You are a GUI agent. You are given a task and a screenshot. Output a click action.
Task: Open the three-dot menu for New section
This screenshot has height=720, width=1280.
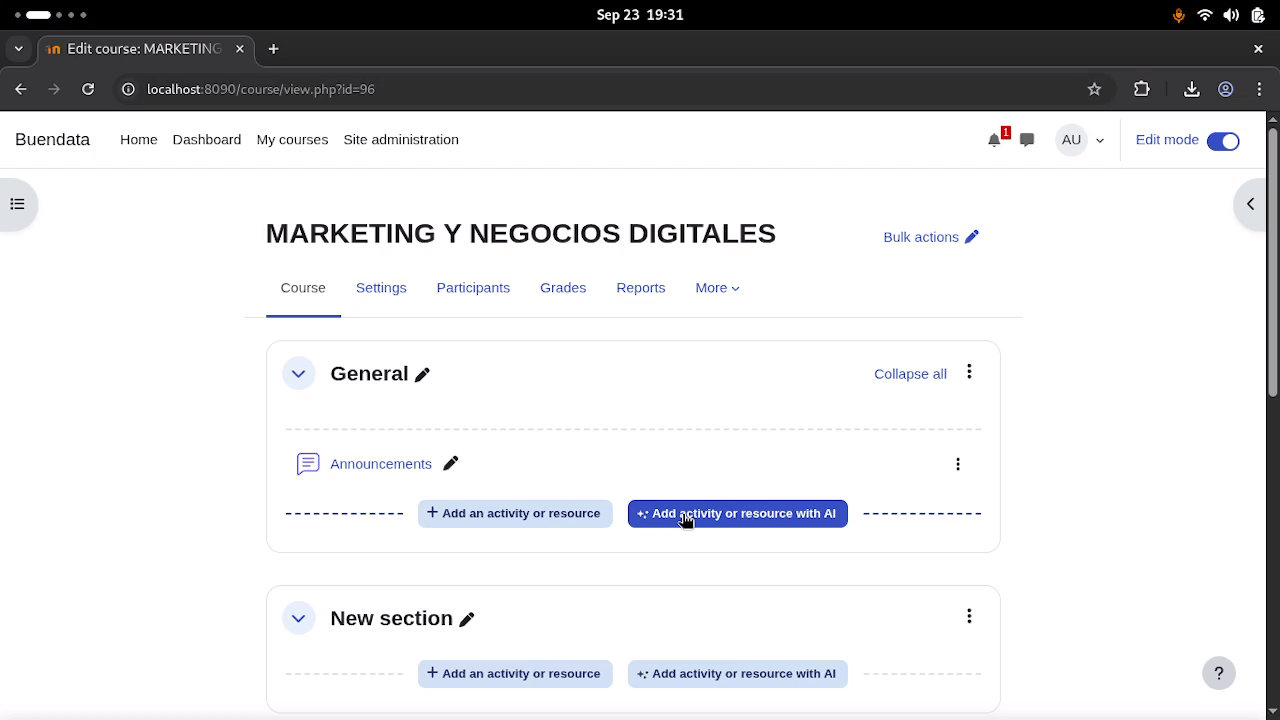pyautogui.click(x=969, y=616)
